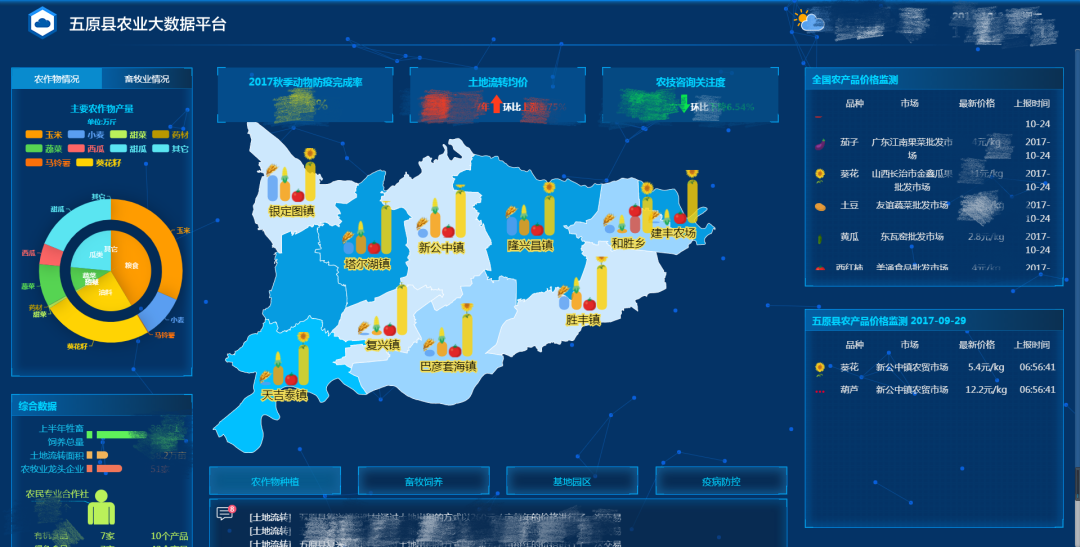Click the tomato icon at 银定图镇
This screenshot has height=547, width=1080.
click(x=298, y=196)
